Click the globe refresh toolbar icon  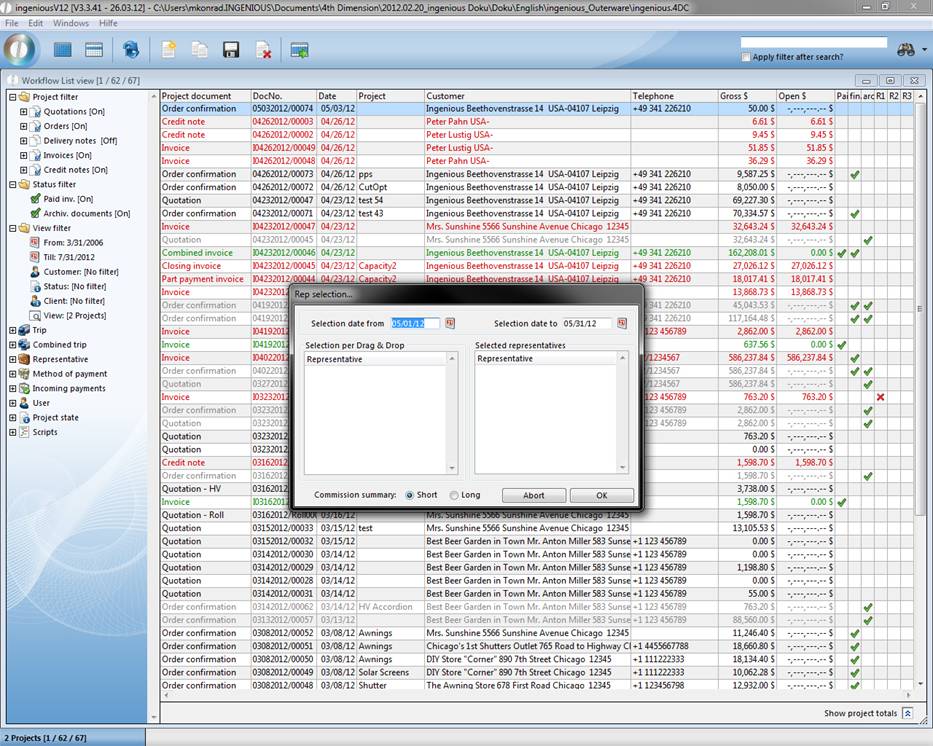[131, 50]
